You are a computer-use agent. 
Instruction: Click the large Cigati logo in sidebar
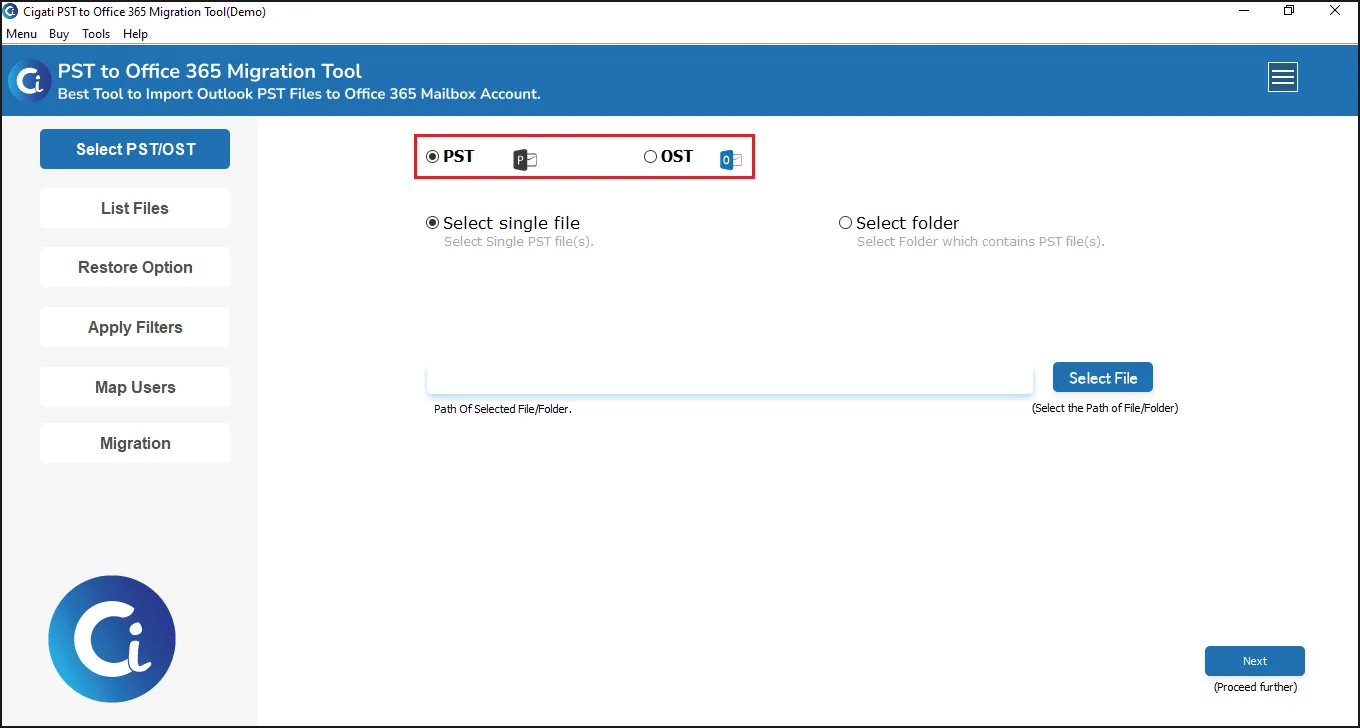pyautogui.click(x=112, y=639)
